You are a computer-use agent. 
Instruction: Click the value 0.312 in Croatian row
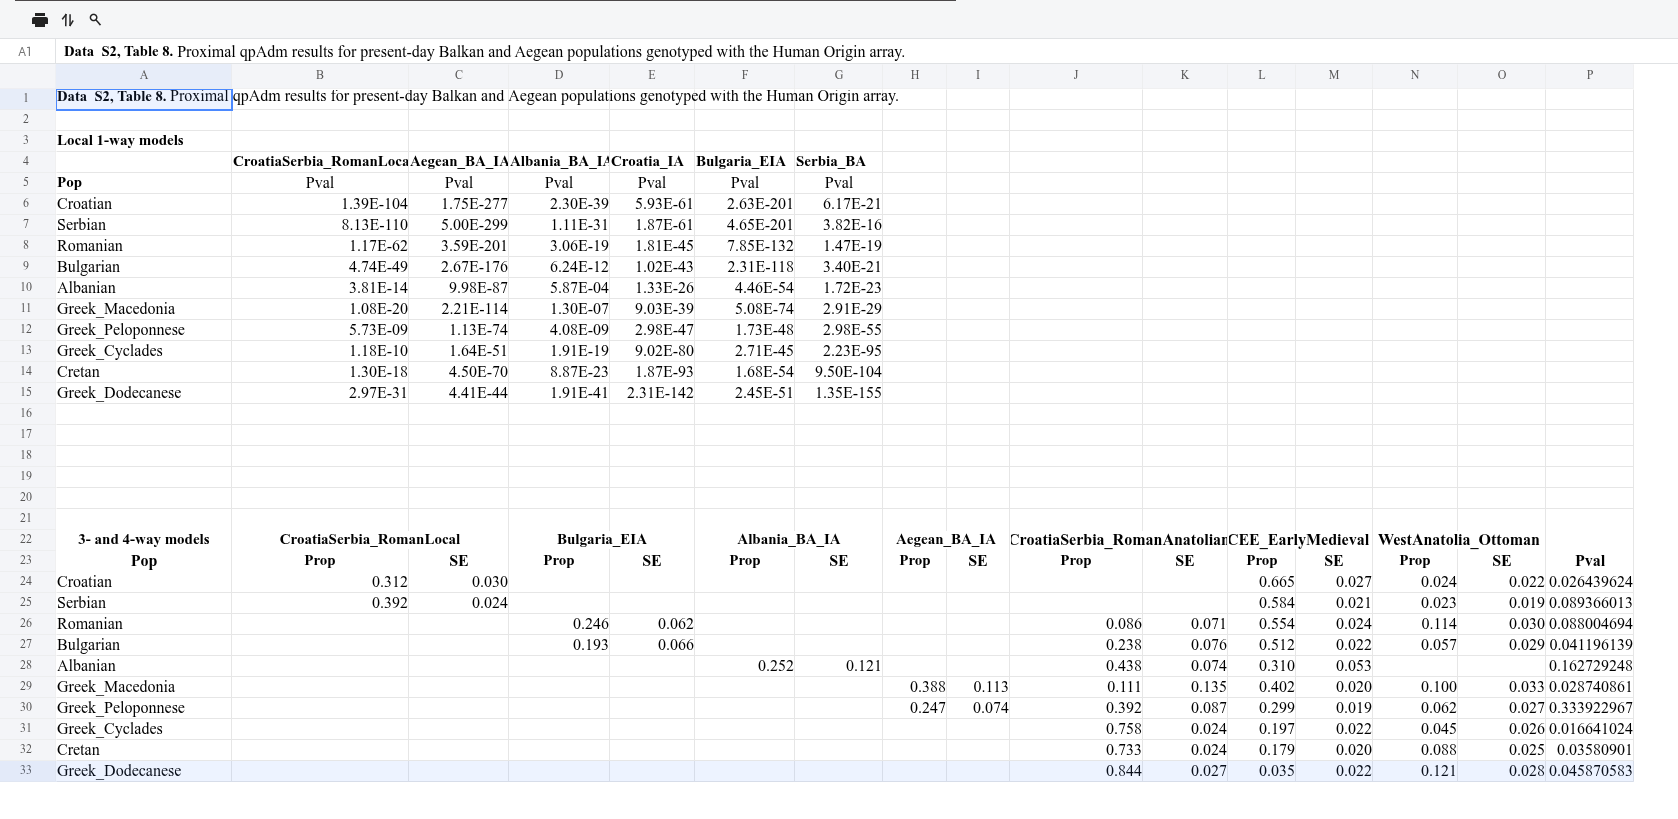(x=390, y=581)
